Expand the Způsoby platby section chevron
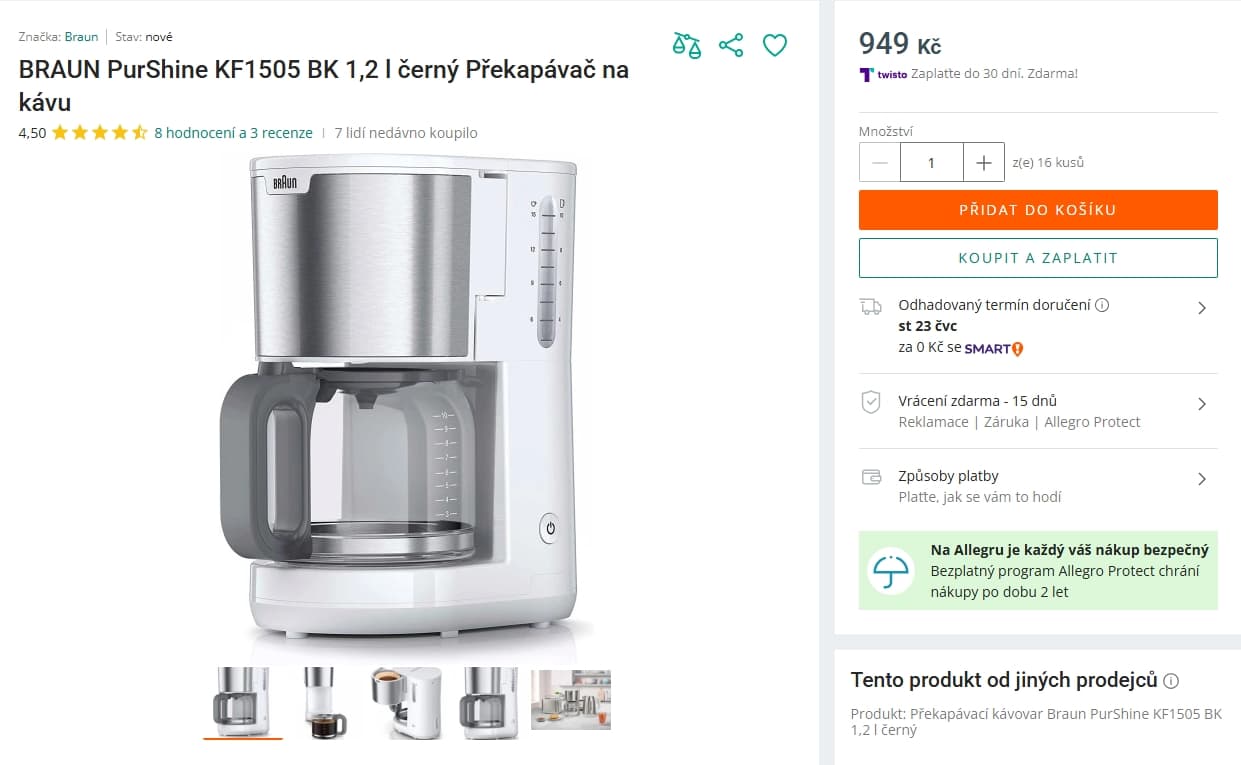The height and width of the screenshot is (765, 1241). 1203,480
